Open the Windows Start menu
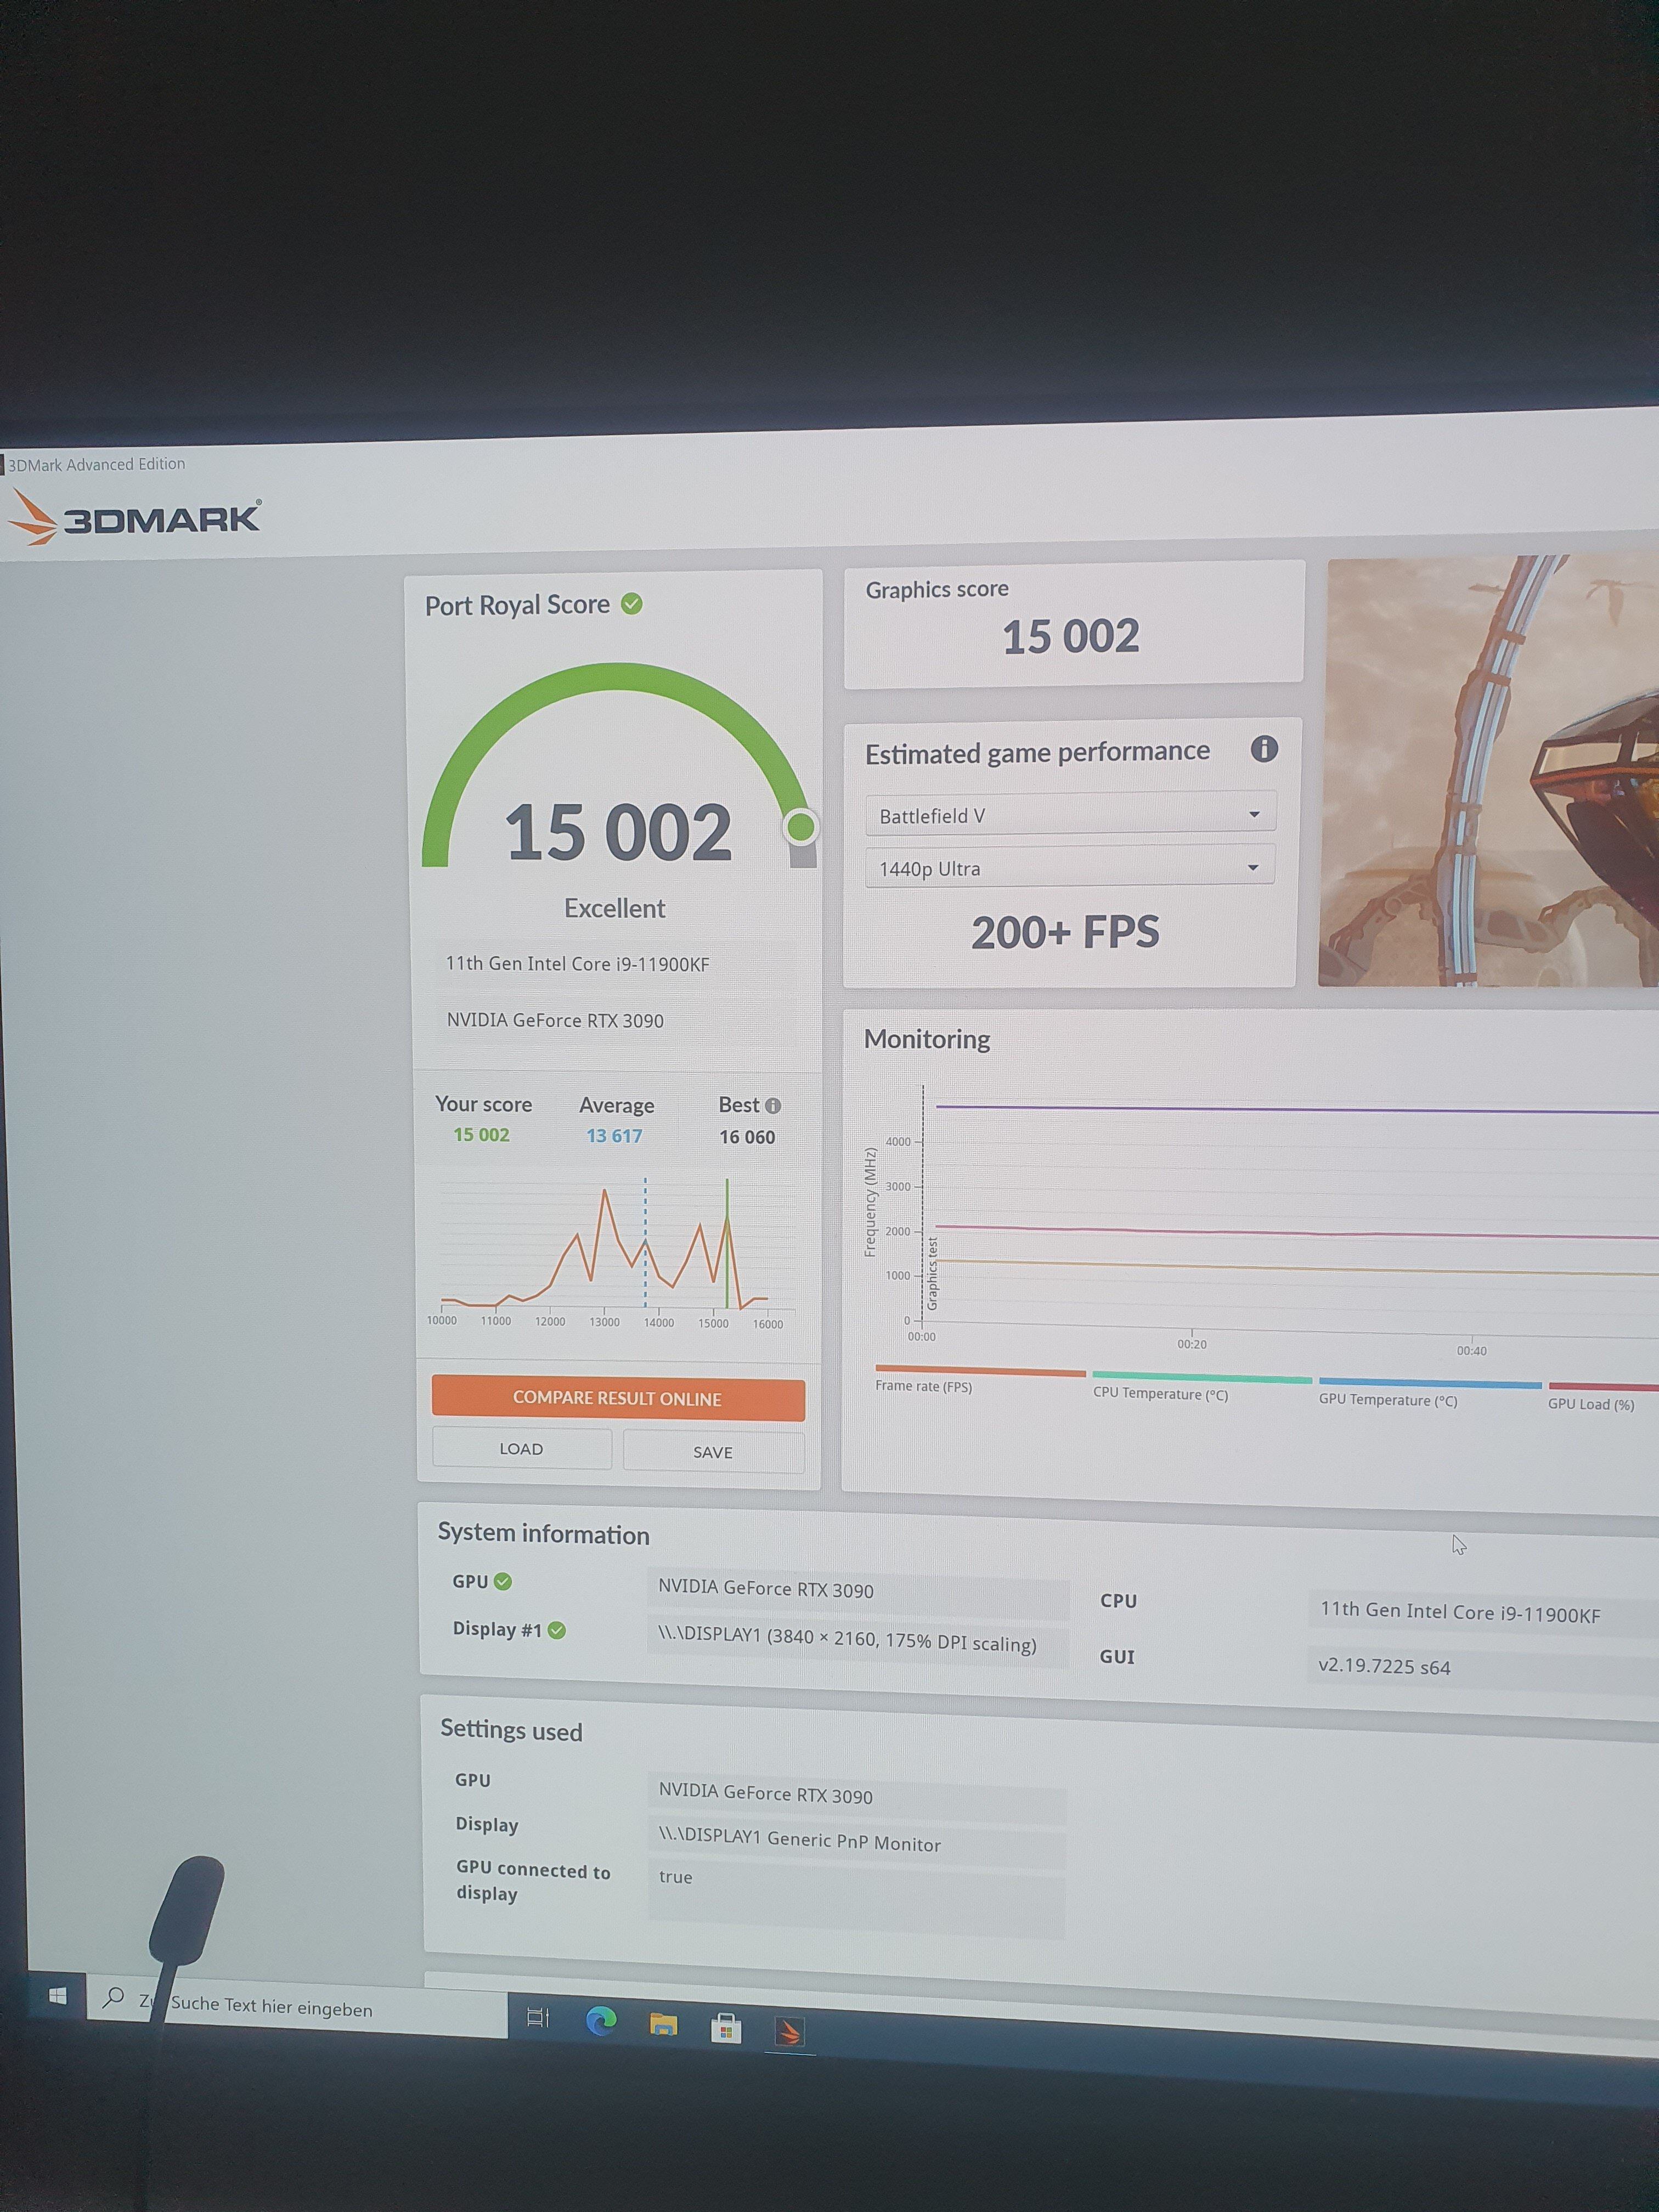The width and height of the screenshot is (1659, 2212). tap(58, 1996)
